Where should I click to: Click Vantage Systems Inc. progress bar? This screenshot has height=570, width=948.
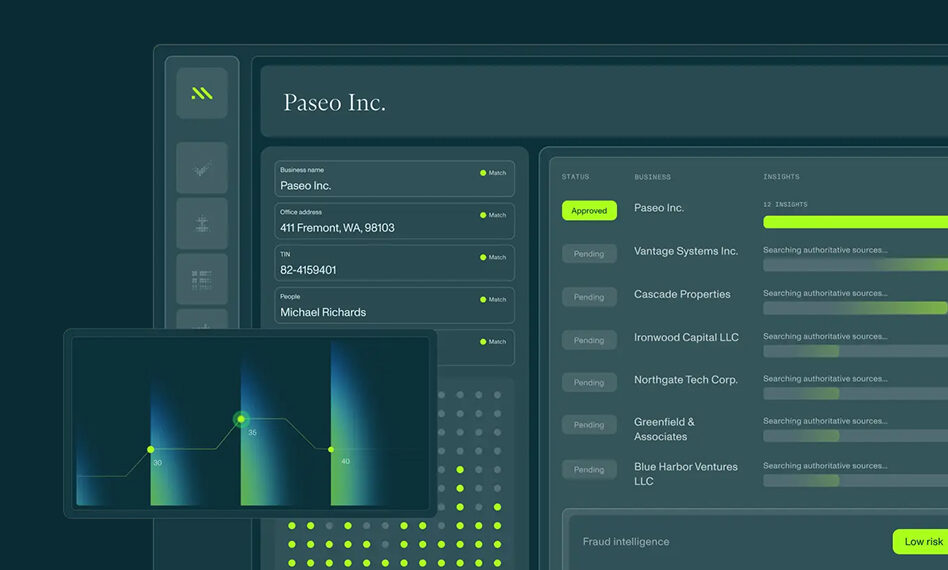tap(855, 265)
